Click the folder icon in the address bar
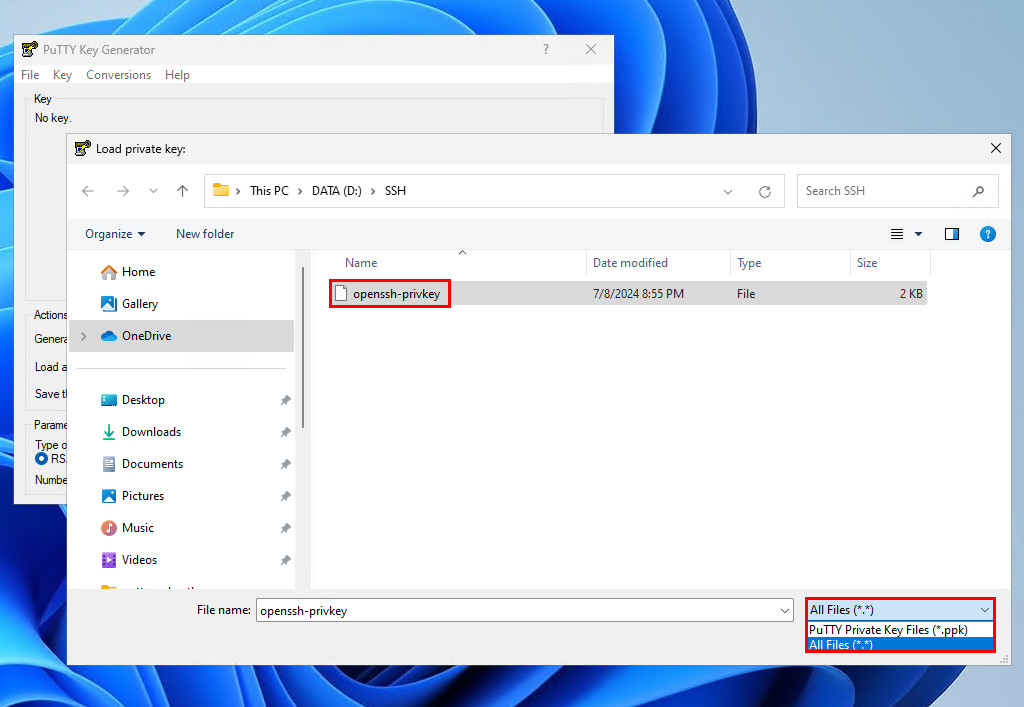 click(x=221, y=190)
